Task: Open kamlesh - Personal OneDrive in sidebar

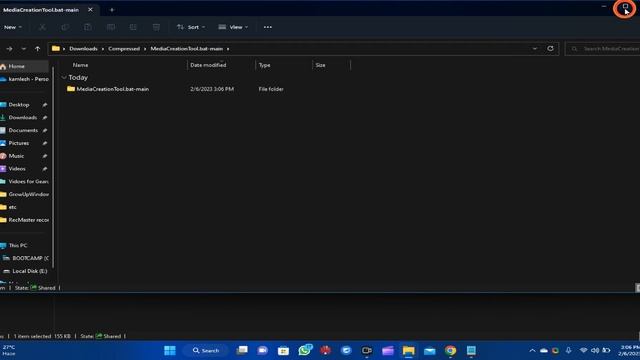Action: click(24, 79)
